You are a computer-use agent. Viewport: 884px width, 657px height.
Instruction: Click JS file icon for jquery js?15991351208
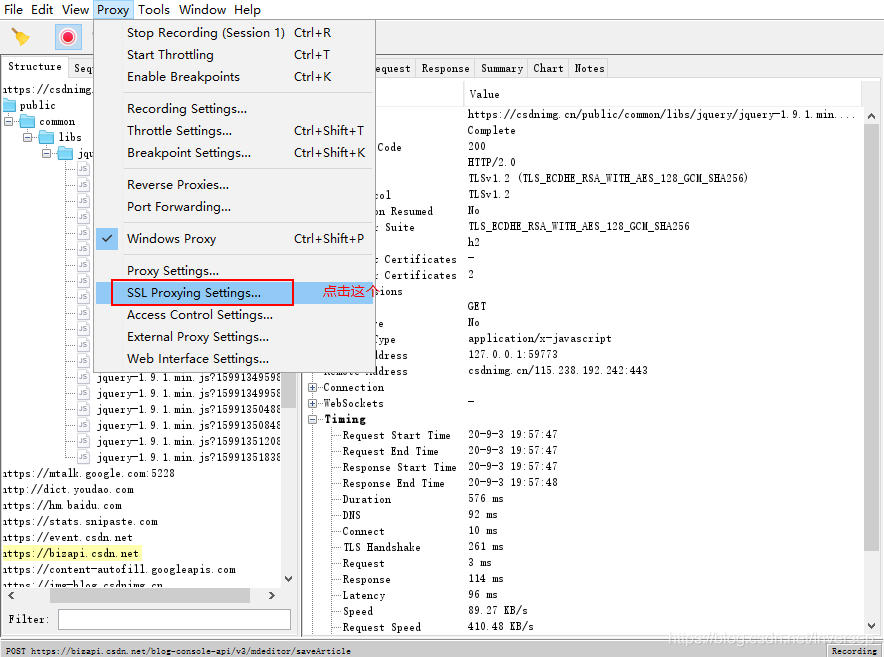83,441
